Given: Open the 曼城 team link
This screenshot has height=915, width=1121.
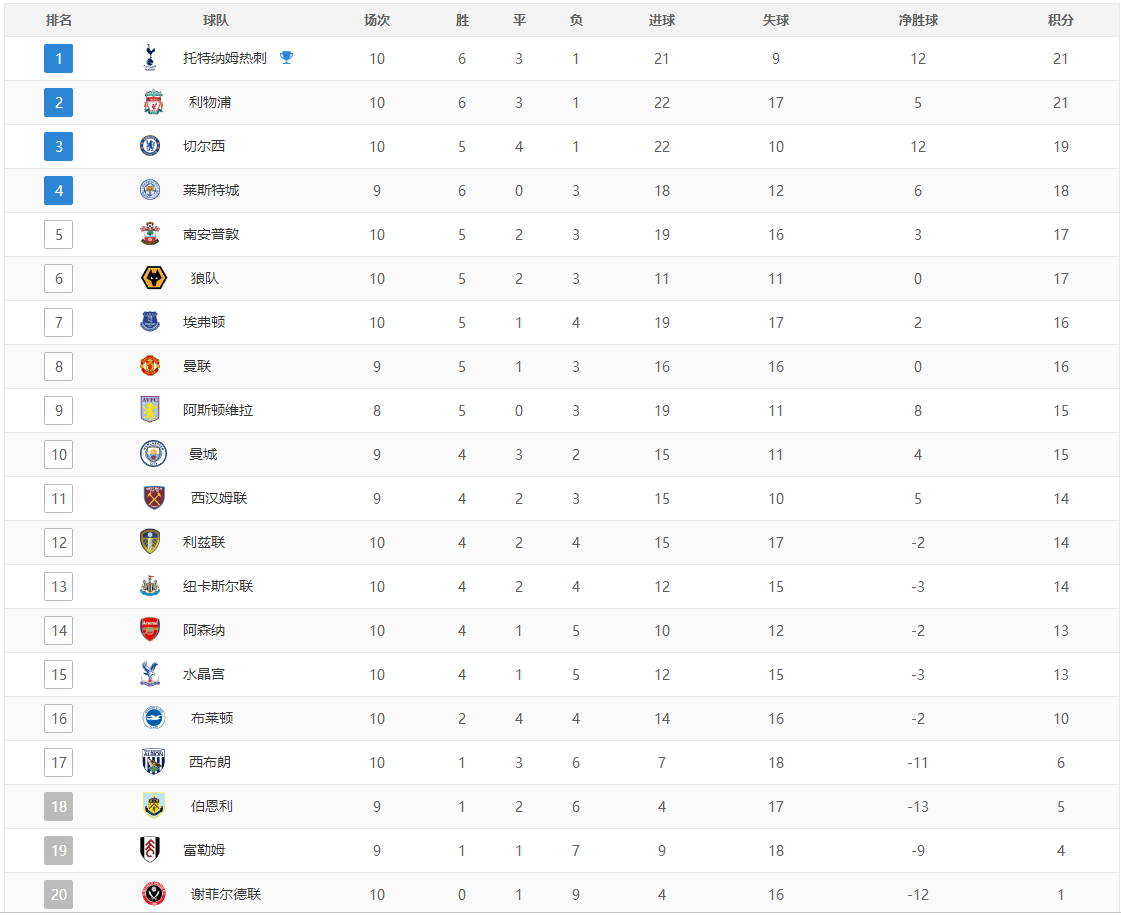Looking at the screenshot, I should pyautogui.click(x=203, y=454).
